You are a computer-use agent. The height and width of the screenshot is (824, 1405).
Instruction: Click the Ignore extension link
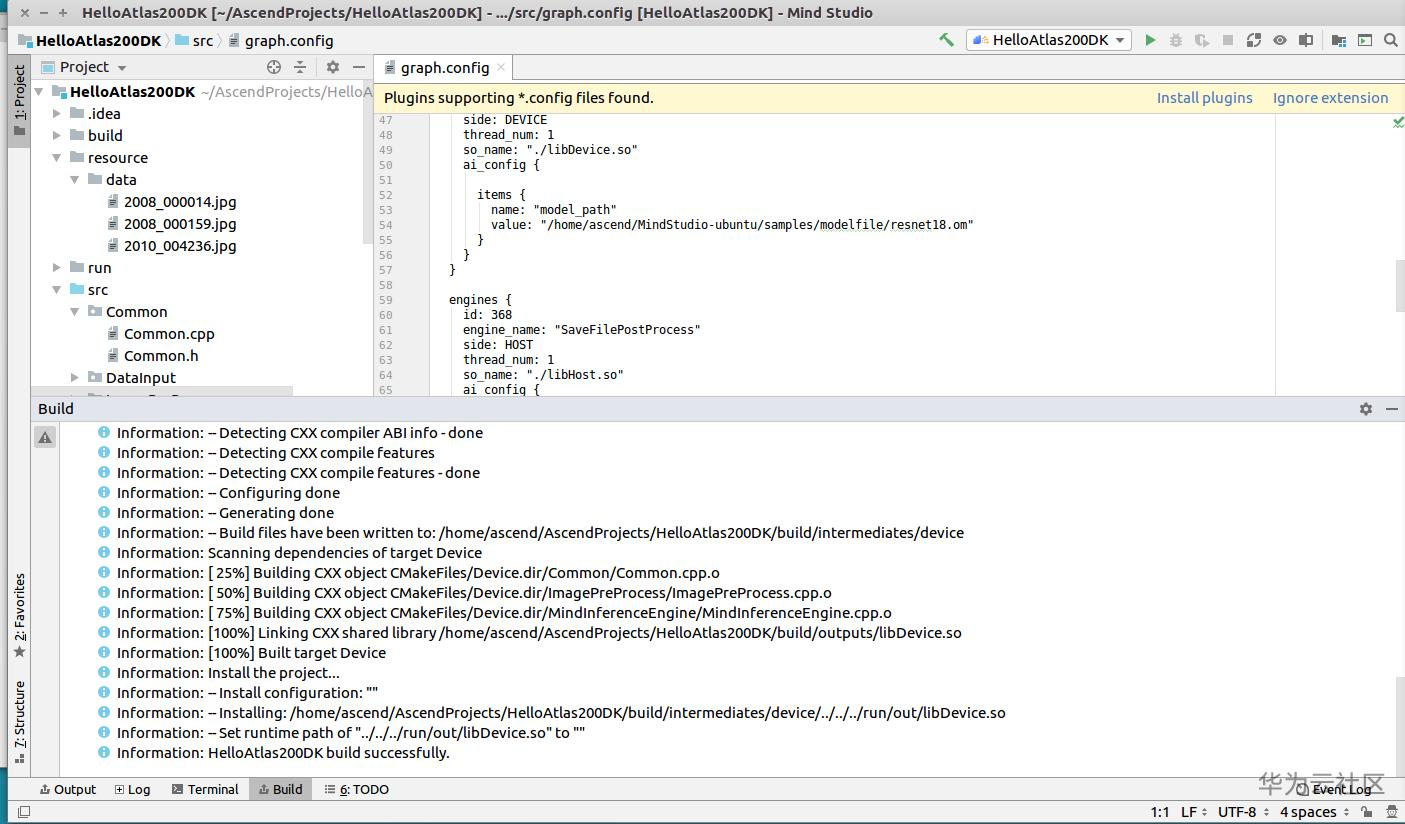(1330, 98)
